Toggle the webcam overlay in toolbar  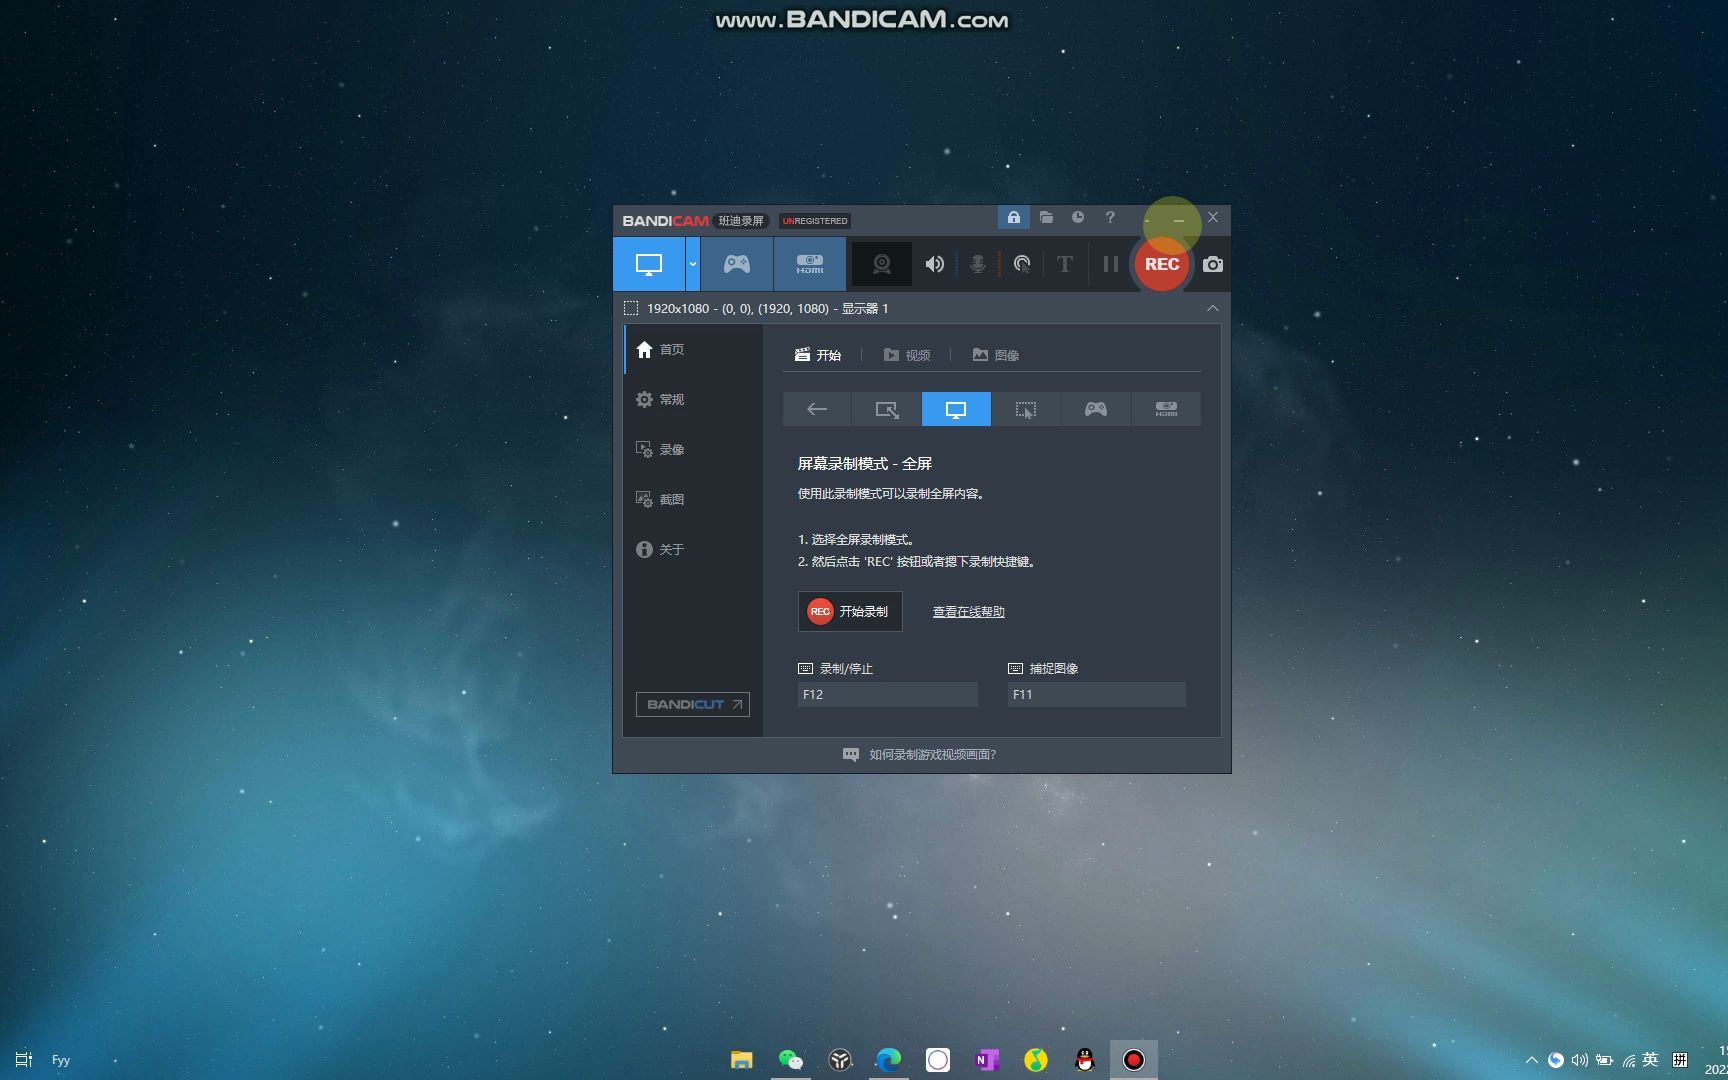click(882, 264)
